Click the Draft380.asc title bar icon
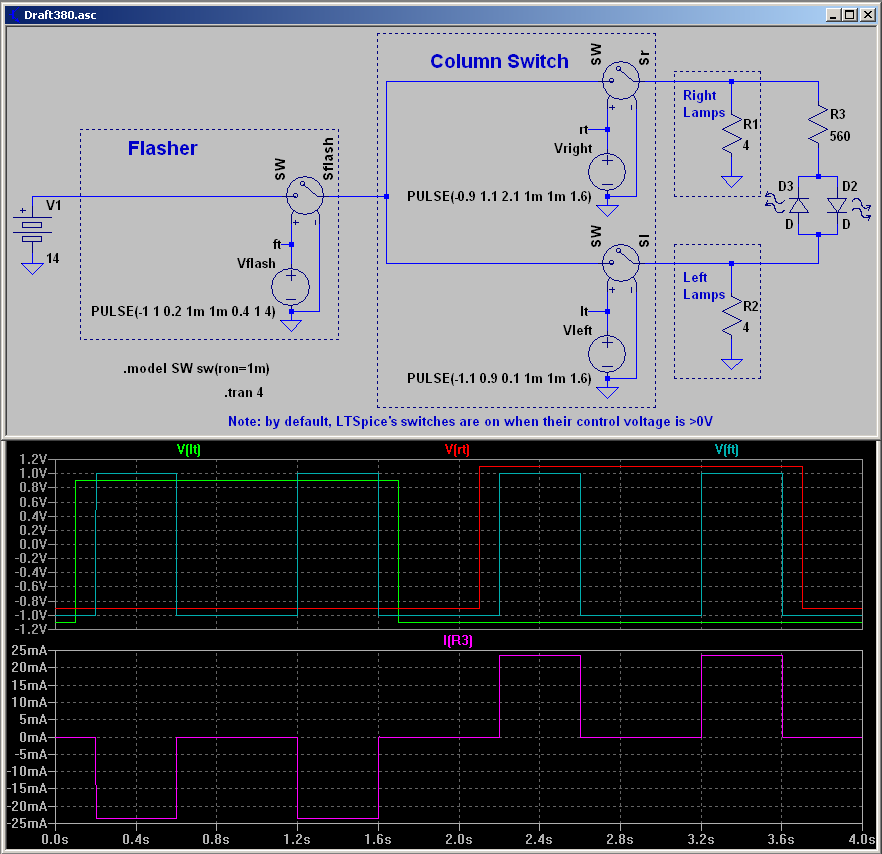The image size is (882, 854). coord(14,15)
